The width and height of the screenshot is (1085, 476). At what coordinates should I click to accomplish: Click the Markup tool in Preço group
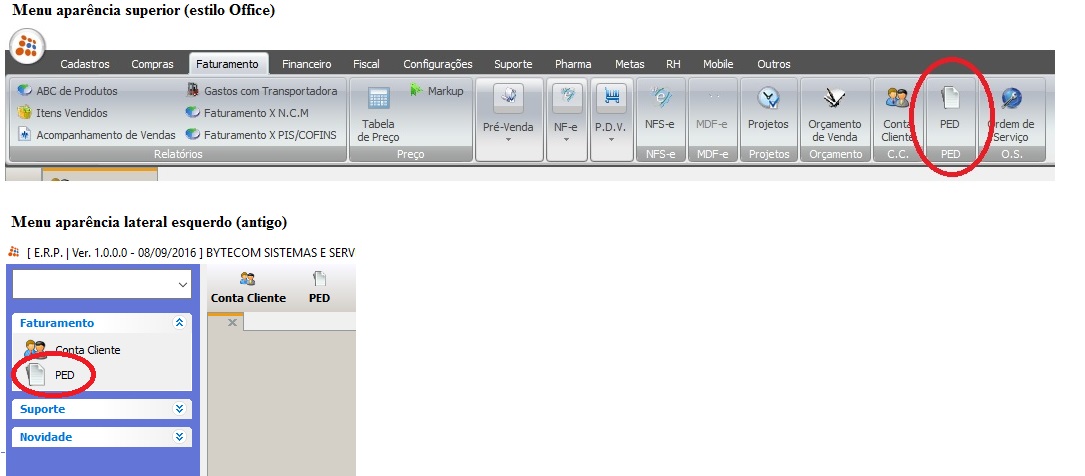coord(436,91)
